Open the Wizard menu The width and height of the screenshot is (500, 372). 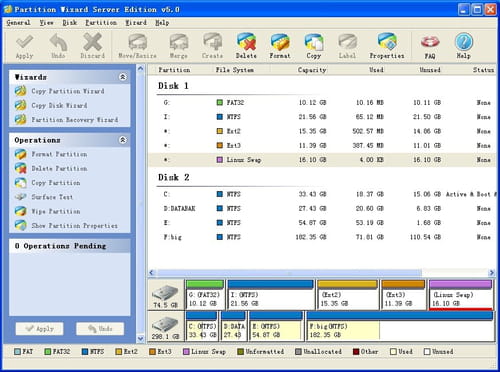(x=136, y=23)
